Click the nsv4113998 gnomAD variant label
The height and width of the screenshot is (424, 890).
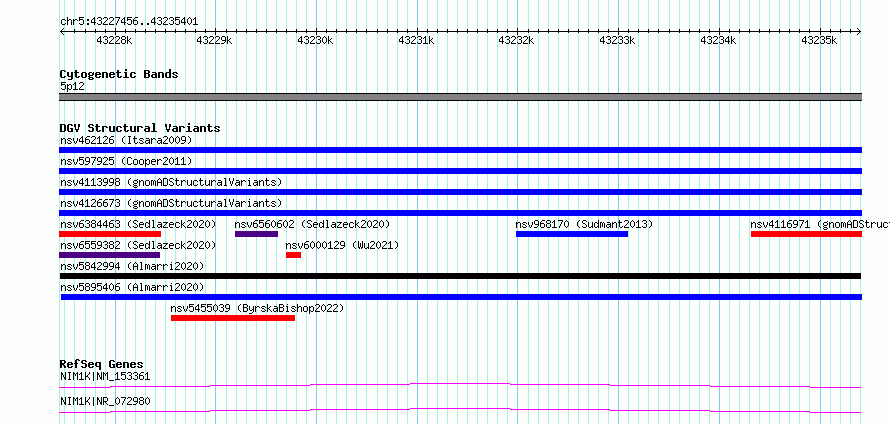171,182
